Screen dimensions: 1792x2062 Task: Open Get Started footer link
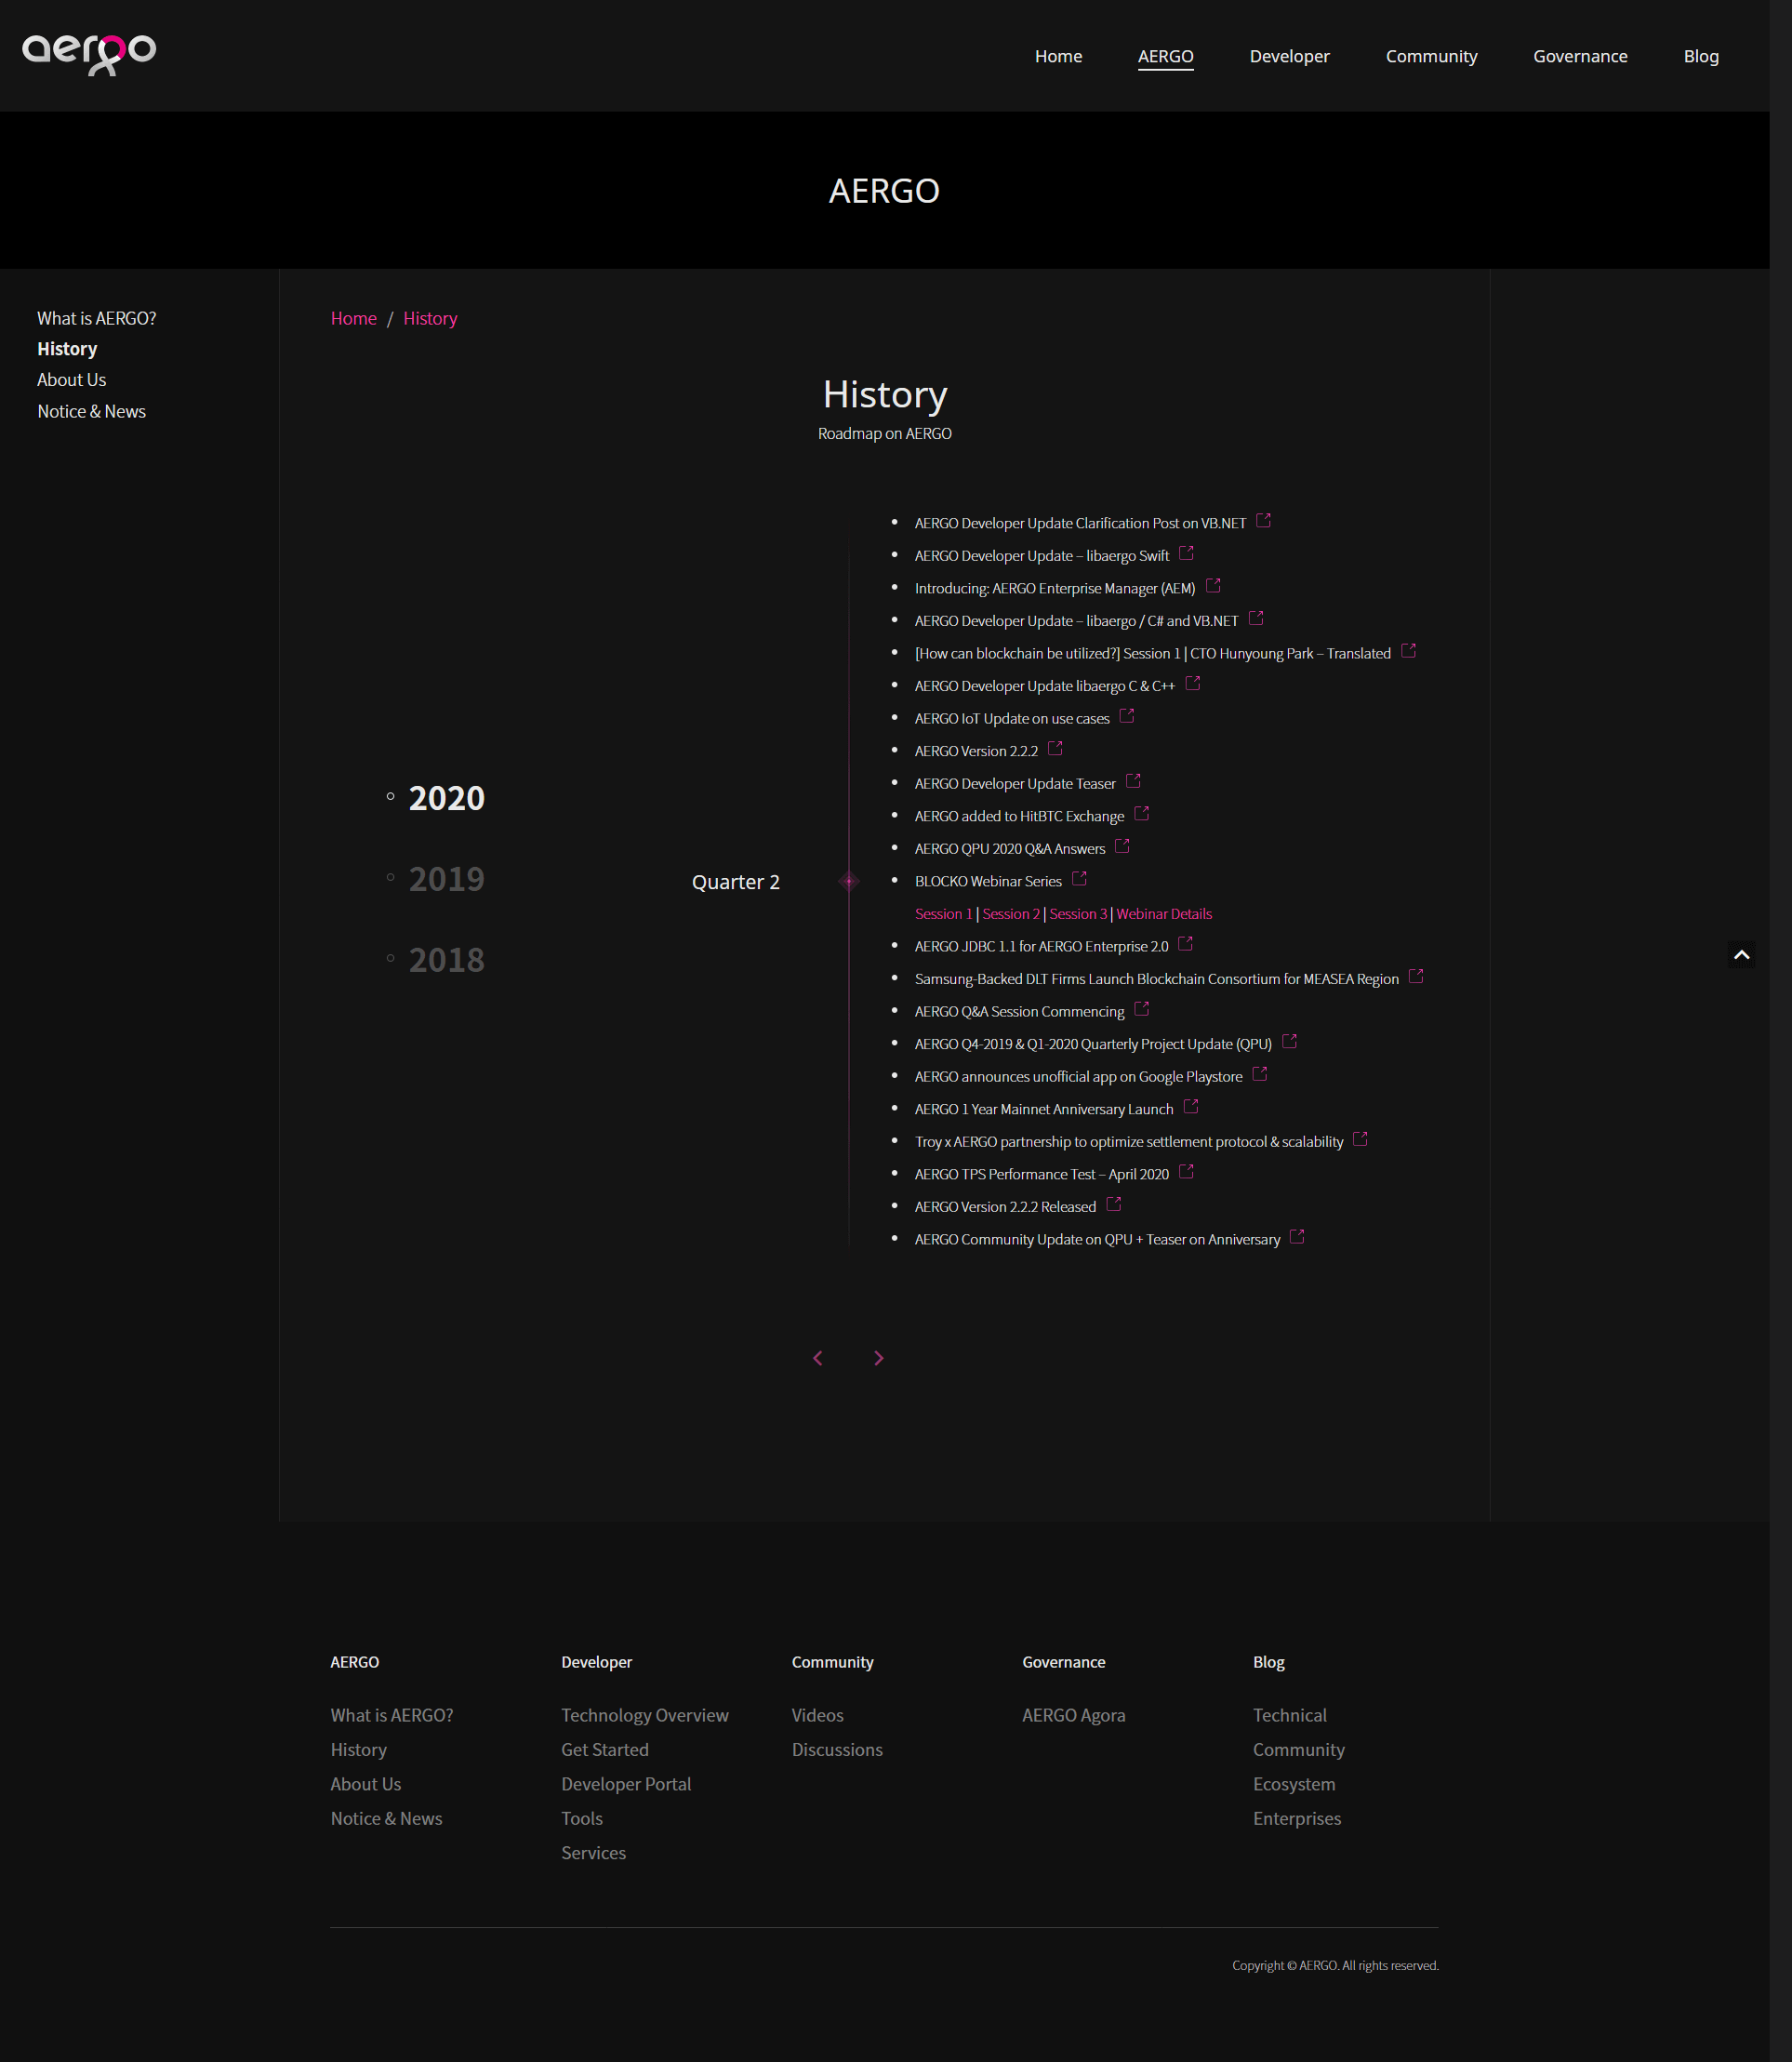tap(605, 1749)
